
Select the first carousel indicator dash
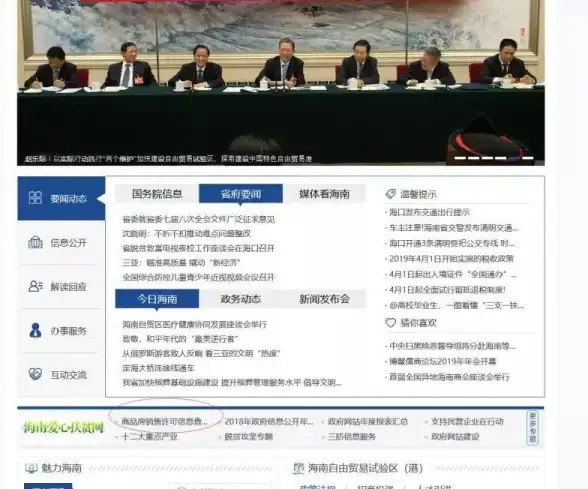coord(460,158)
